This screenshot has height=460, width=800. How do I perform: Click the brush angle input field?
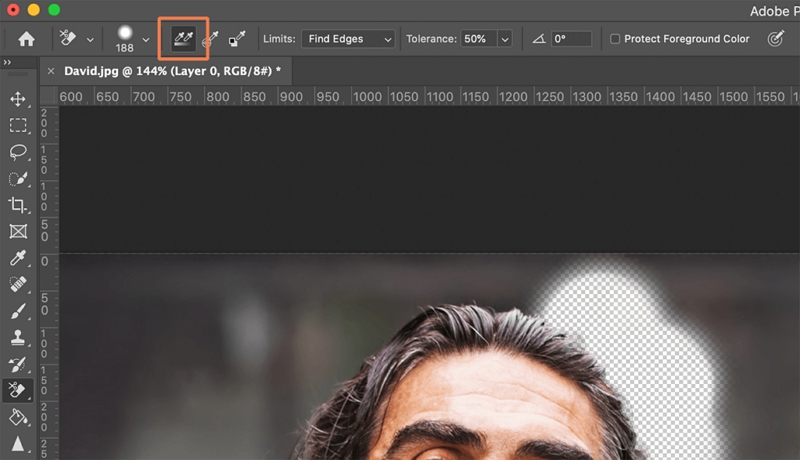(x=571, y=39)
